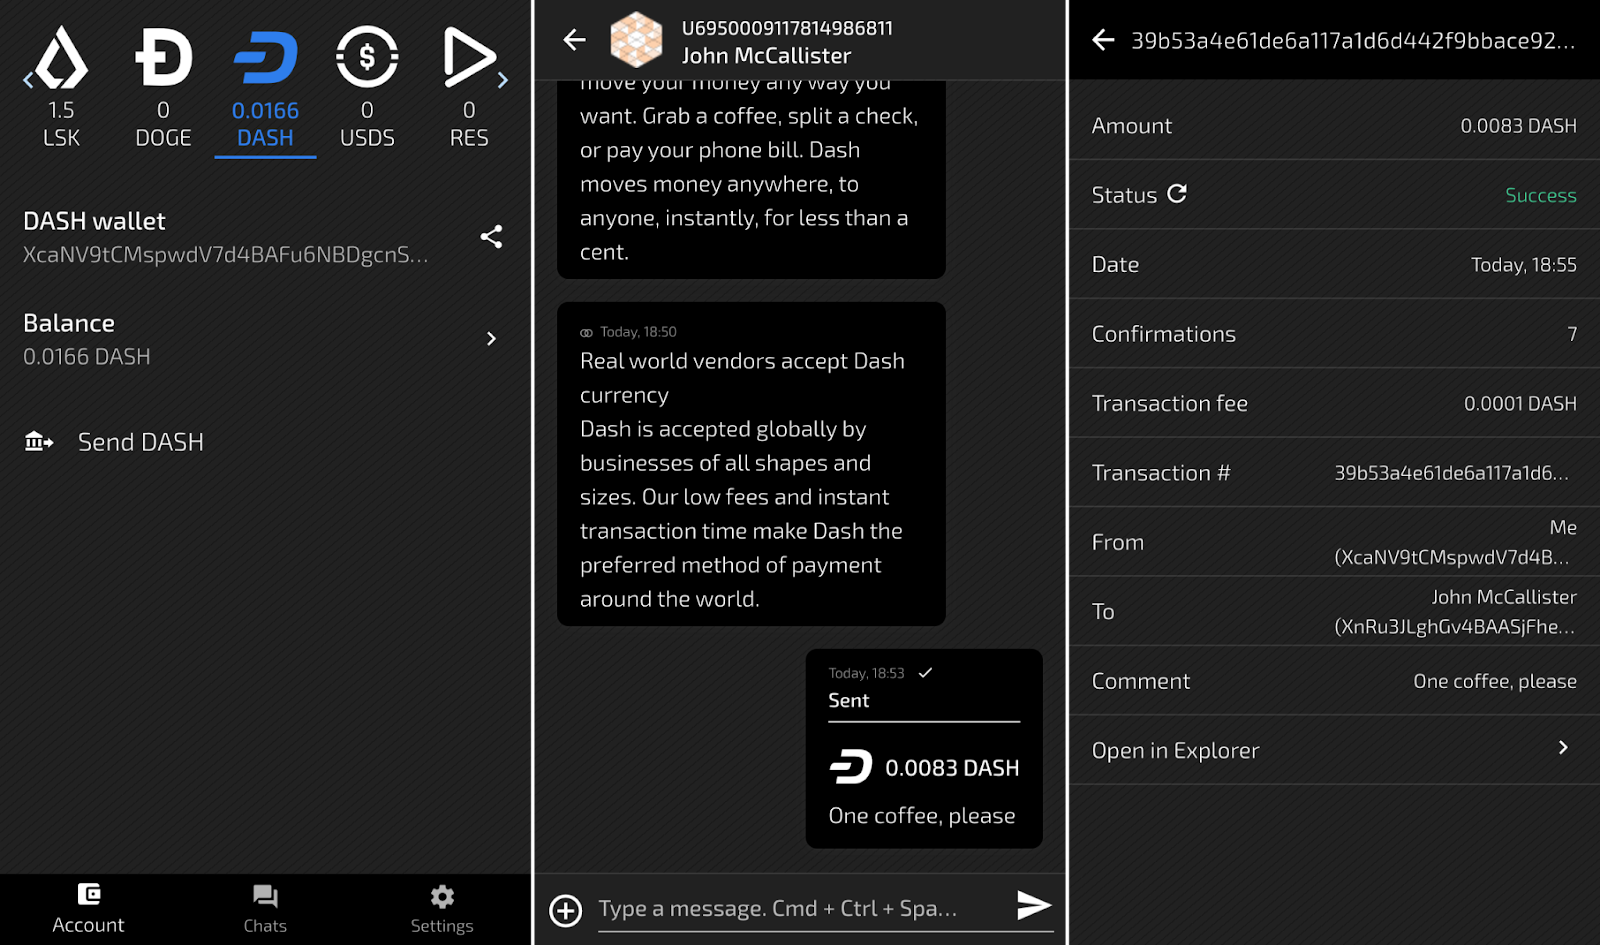
Task: Open the Sent 0.0083 DASH transaction bubble
Action: [x=924, y=749]
